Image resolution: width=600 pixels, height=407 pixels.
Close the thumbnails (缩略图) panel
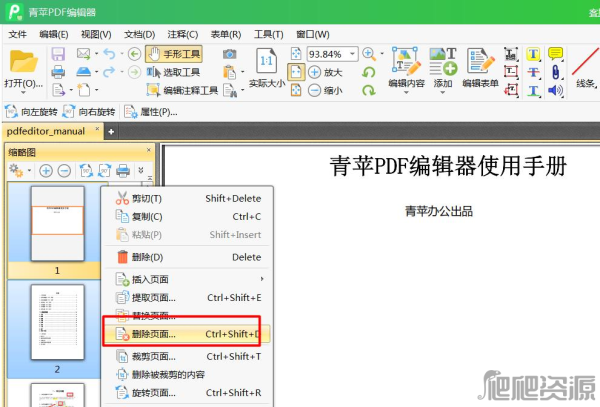[149, 150]
